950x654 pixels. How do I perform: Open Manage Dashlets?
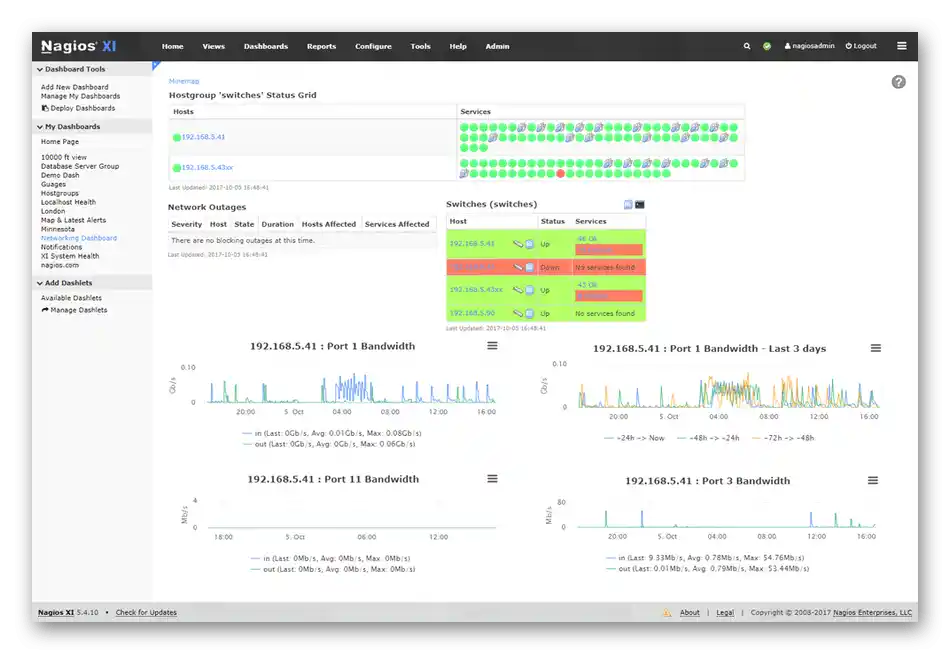pos(75,310)
